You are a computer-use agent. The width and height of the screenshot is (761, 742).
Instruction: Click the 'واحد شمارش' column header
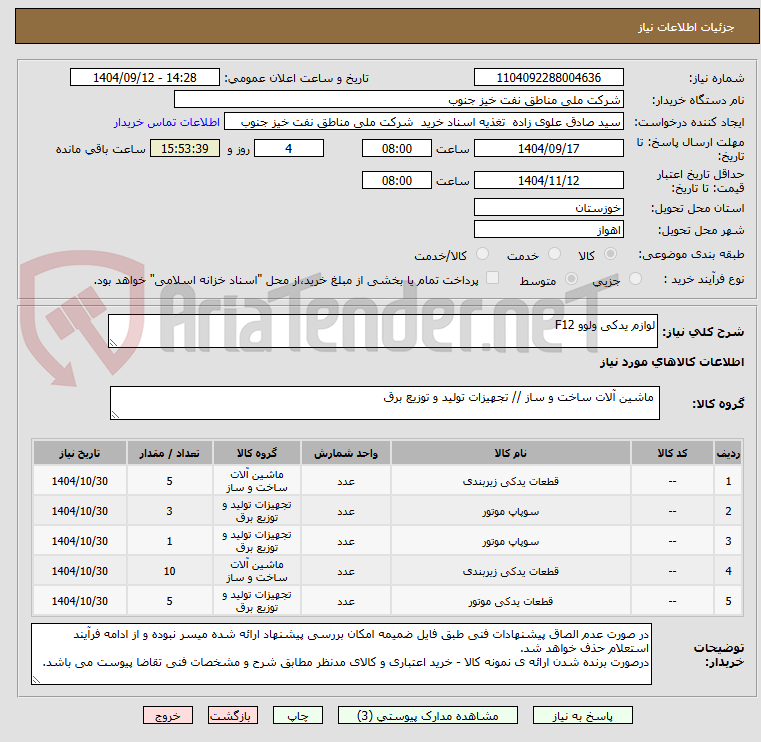coord(346,453)
